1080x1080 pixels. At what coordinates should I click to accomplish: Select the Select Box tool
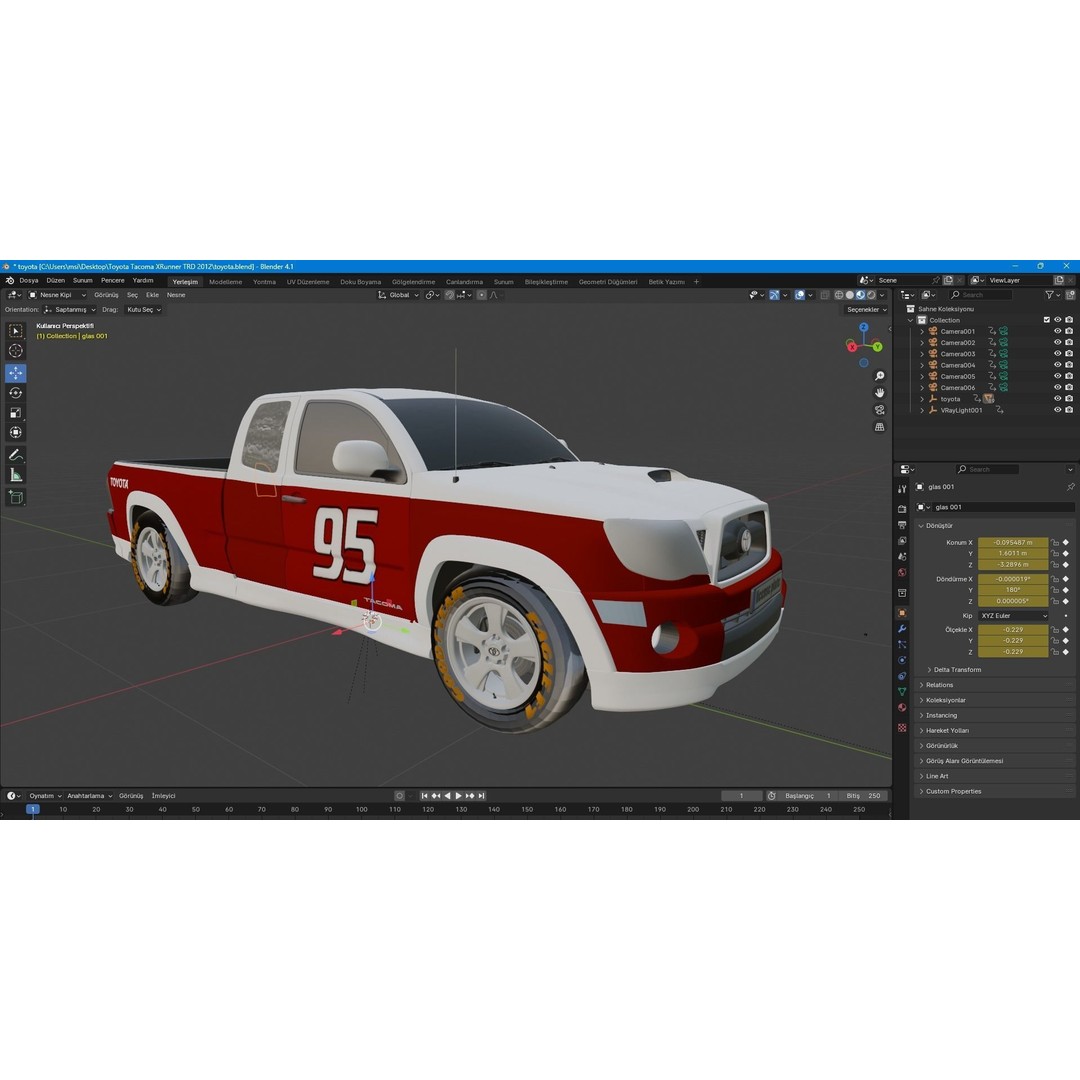[16, 331]
